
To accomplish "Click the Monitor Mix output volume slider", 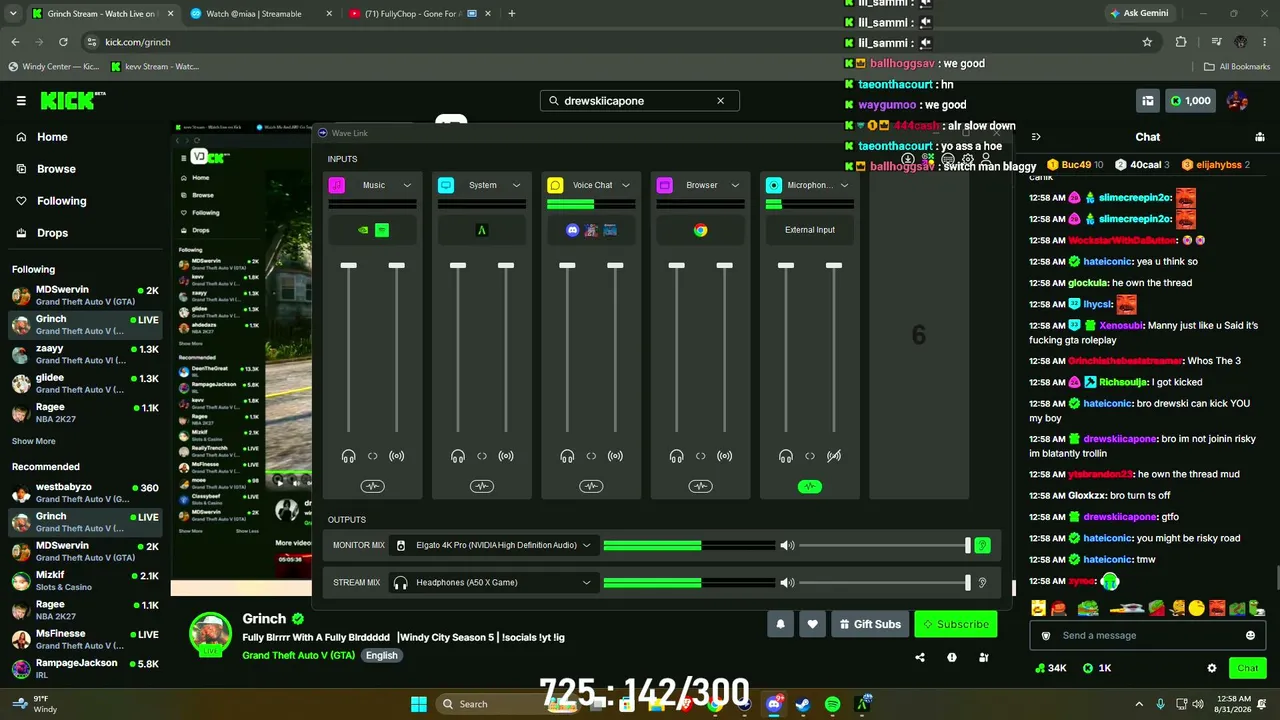I will click(x=884, y=545).
